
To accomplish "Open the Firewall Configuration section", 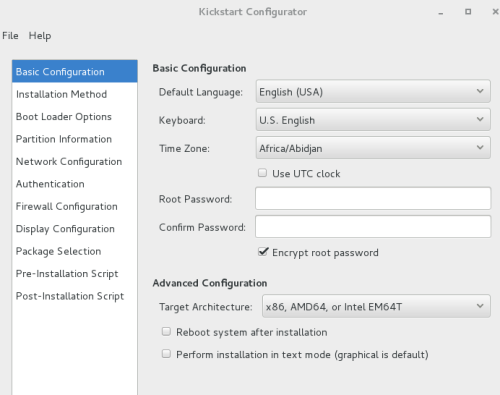I will click(x=75, y=206).
